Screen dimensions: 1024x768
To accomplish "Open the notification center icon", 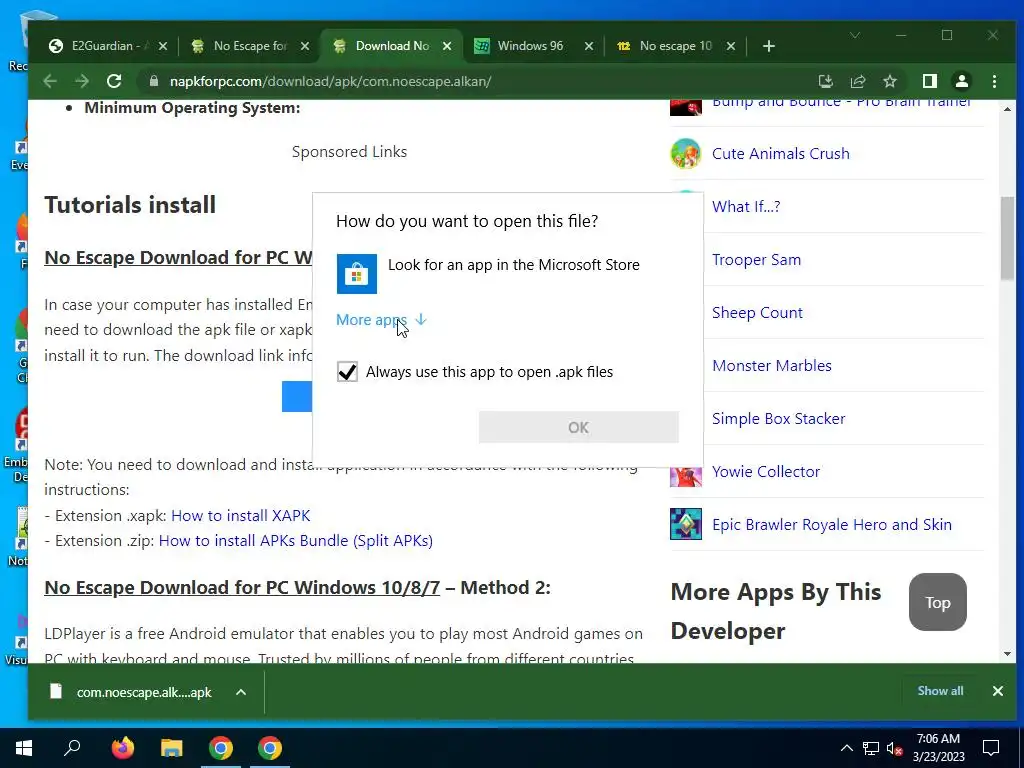I will click(x=991, y=748).
